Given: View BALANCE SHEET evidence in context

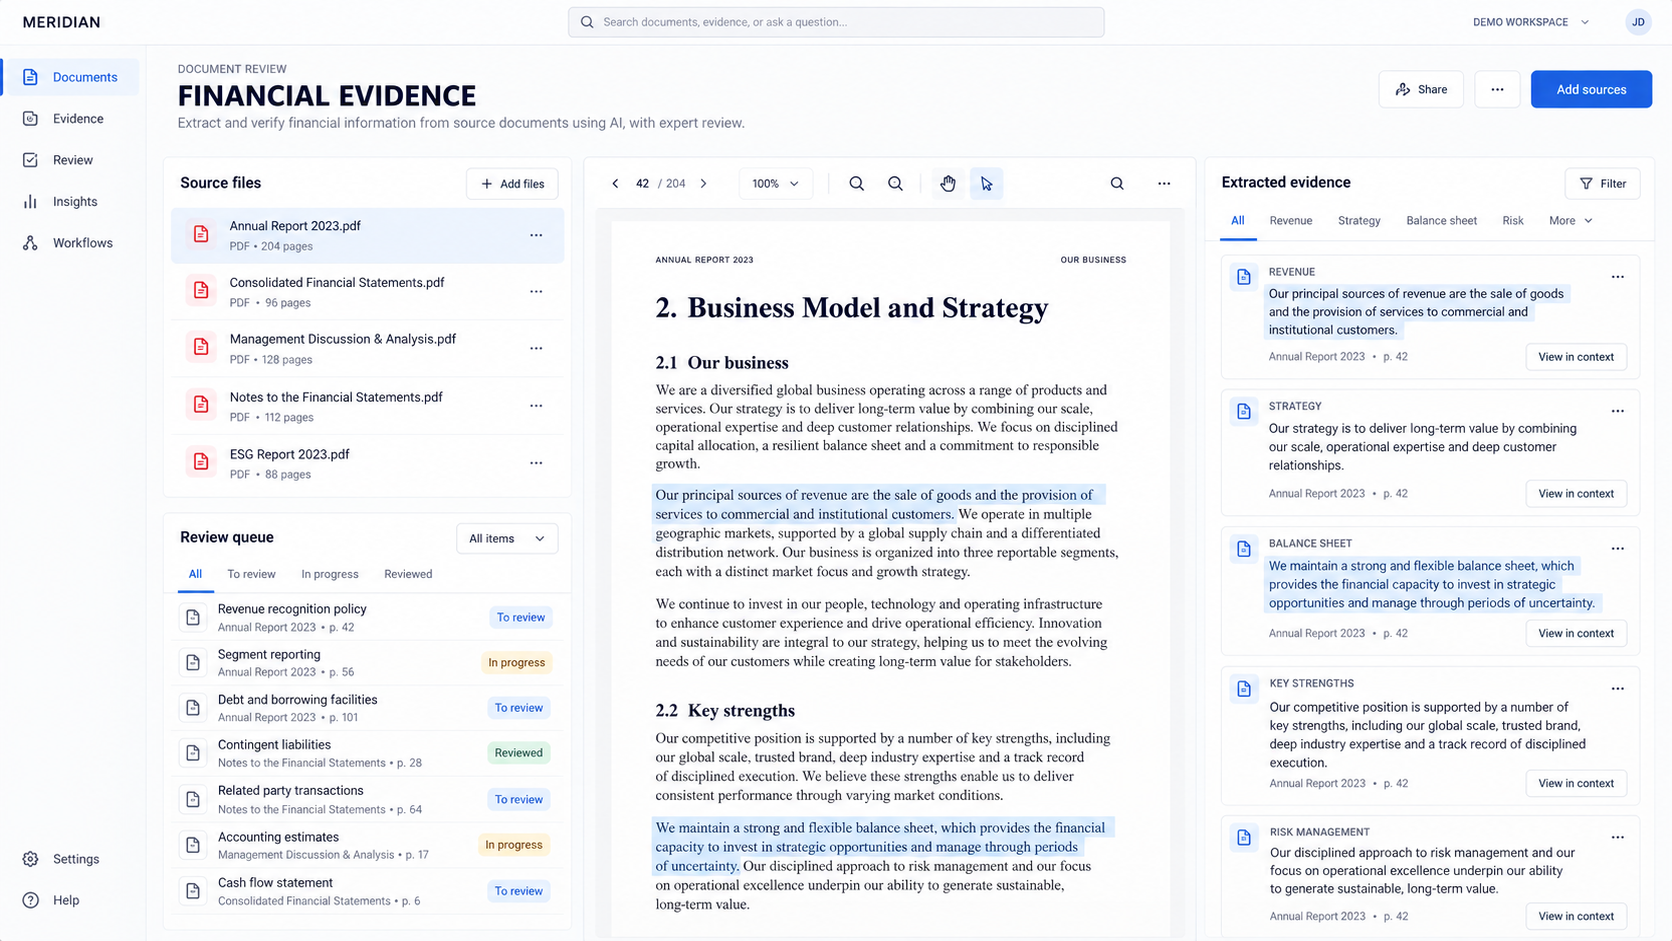Looking at the screenshot, I should (1576, 634).
